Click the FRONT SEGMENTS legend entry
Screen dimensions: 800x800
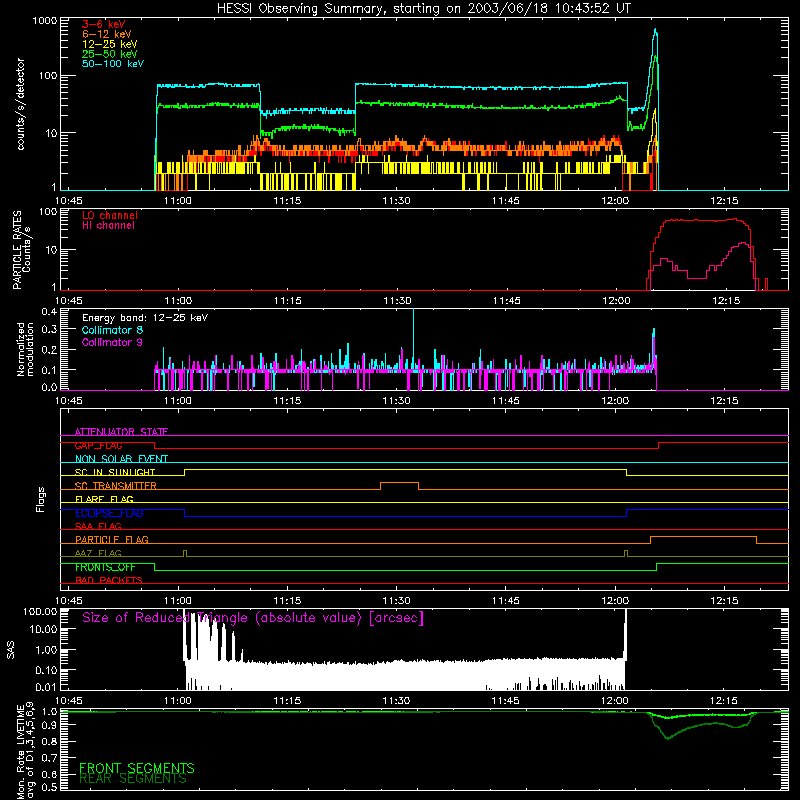[137, 768]
